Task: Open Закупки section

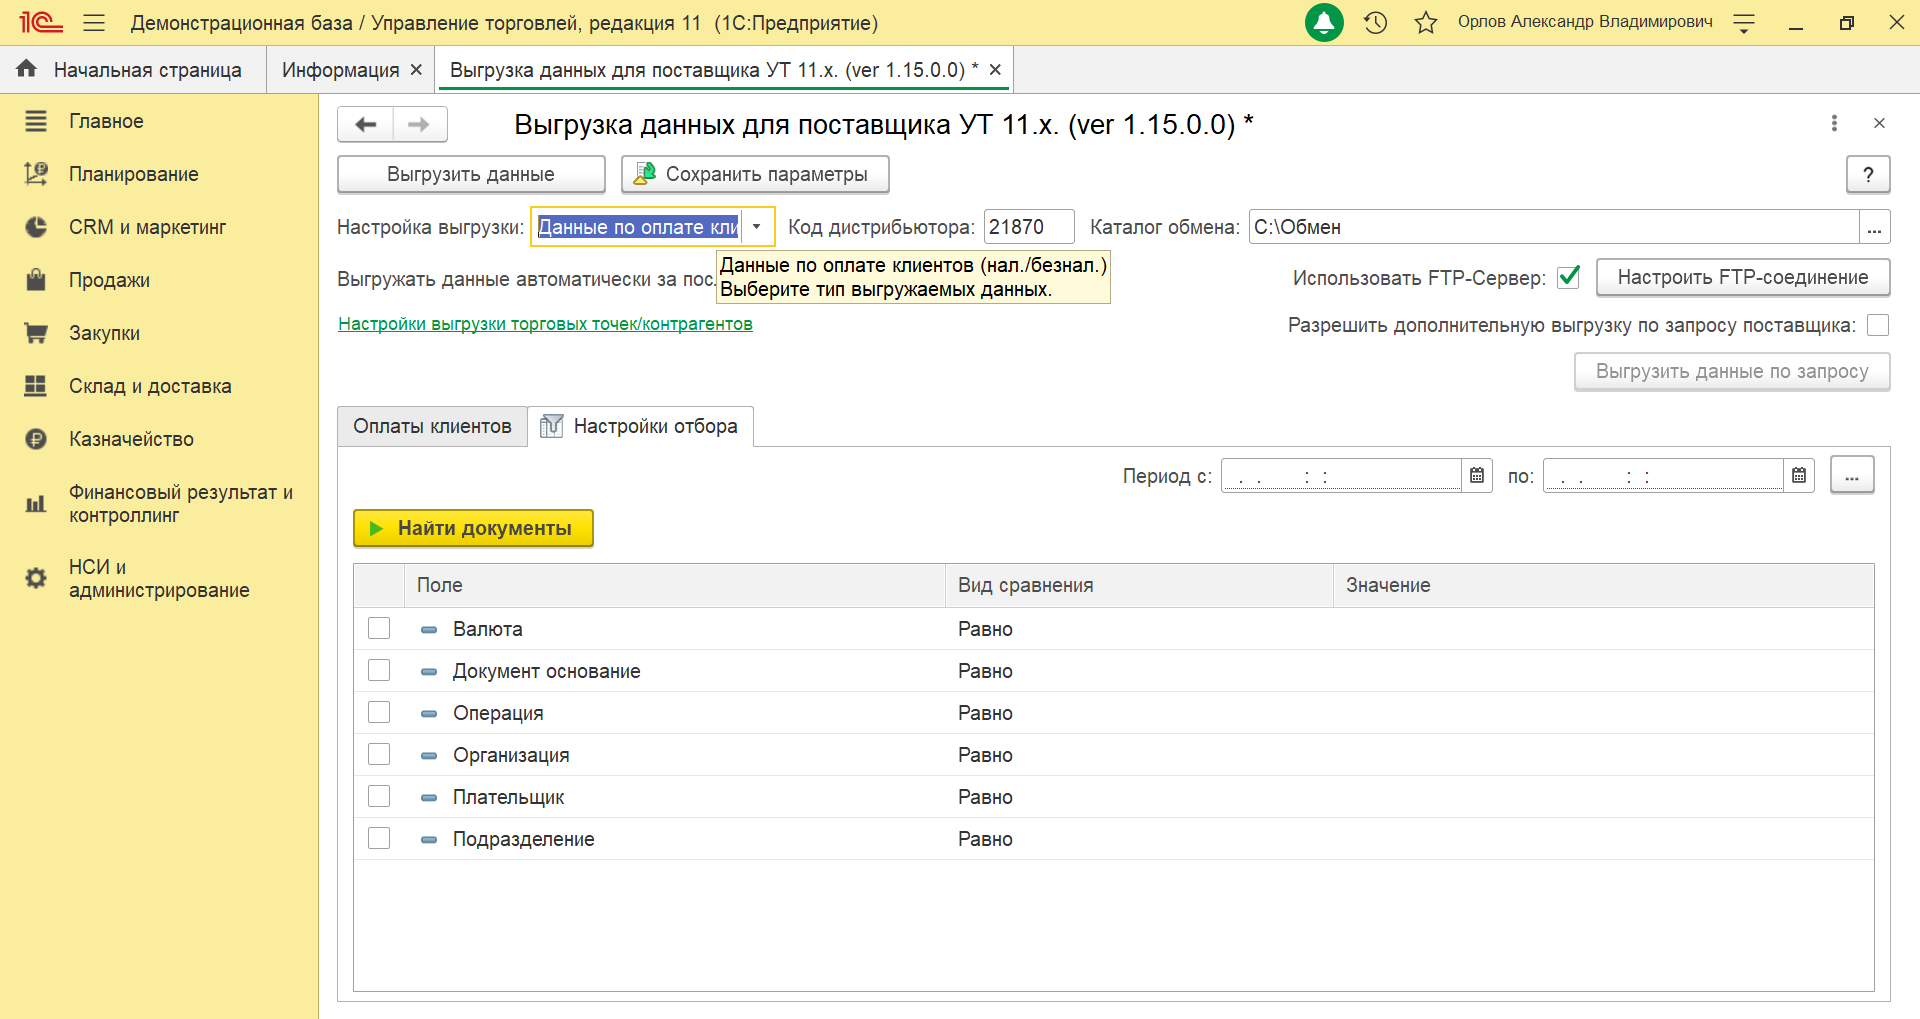Action: [104, 333]
